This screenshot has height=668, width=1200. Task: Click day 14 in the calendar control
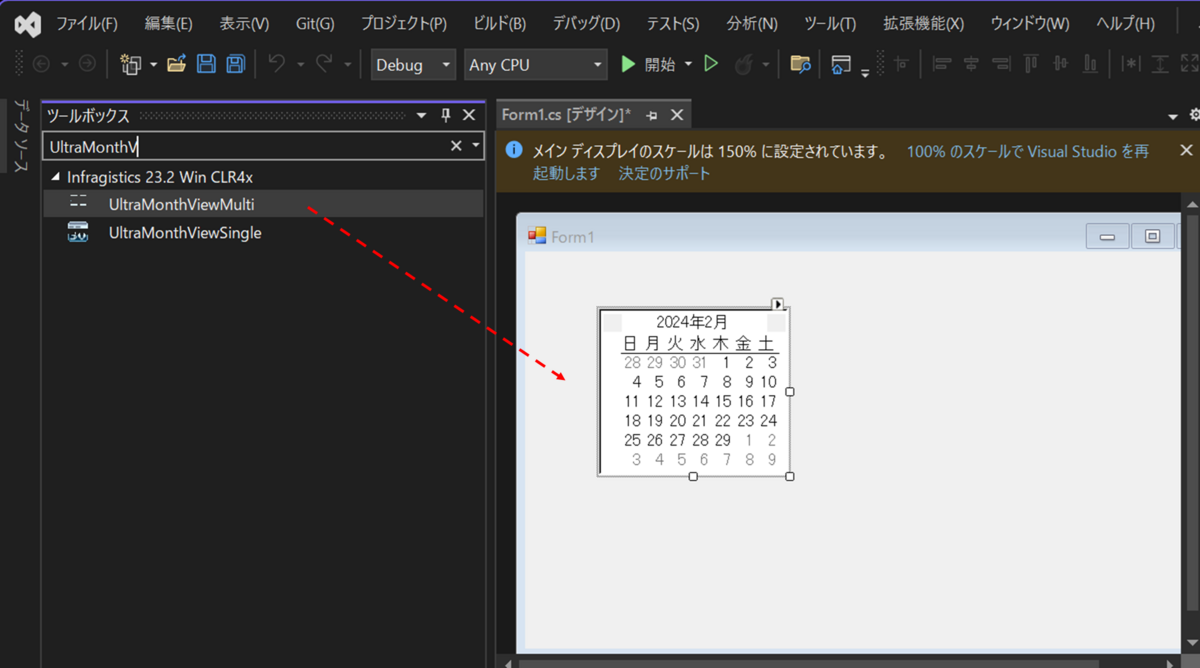[701, 401]
